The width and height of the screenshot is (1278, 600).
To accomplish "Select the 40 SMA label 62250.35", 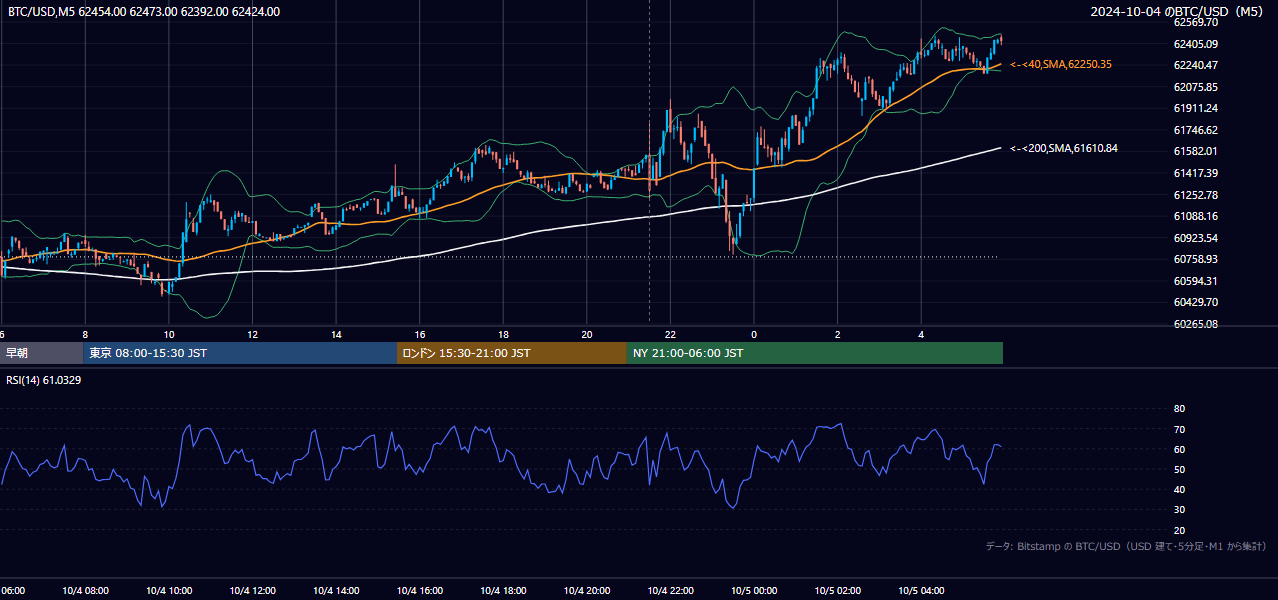I will (x=1061, y=64).
